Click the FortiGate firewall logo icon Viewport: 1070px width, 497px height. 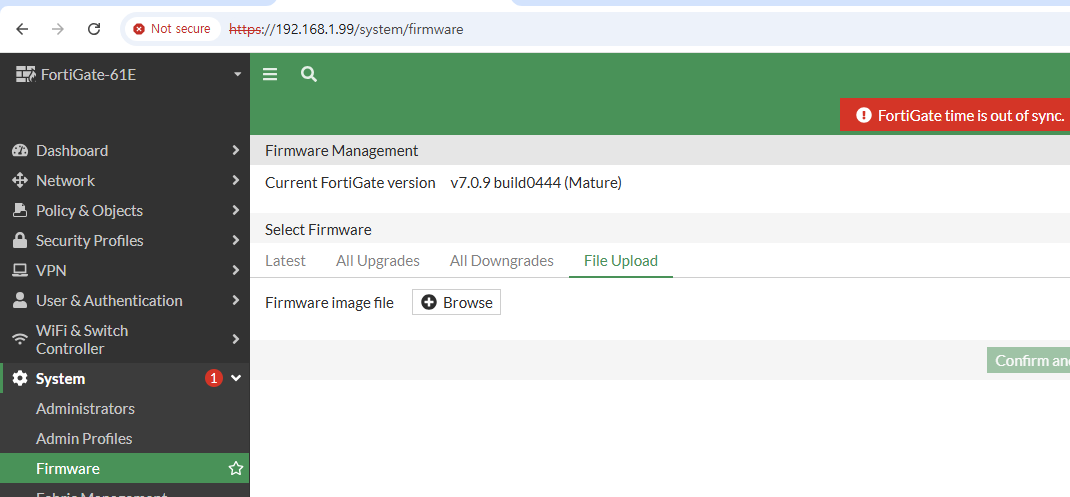pos(26,74)
